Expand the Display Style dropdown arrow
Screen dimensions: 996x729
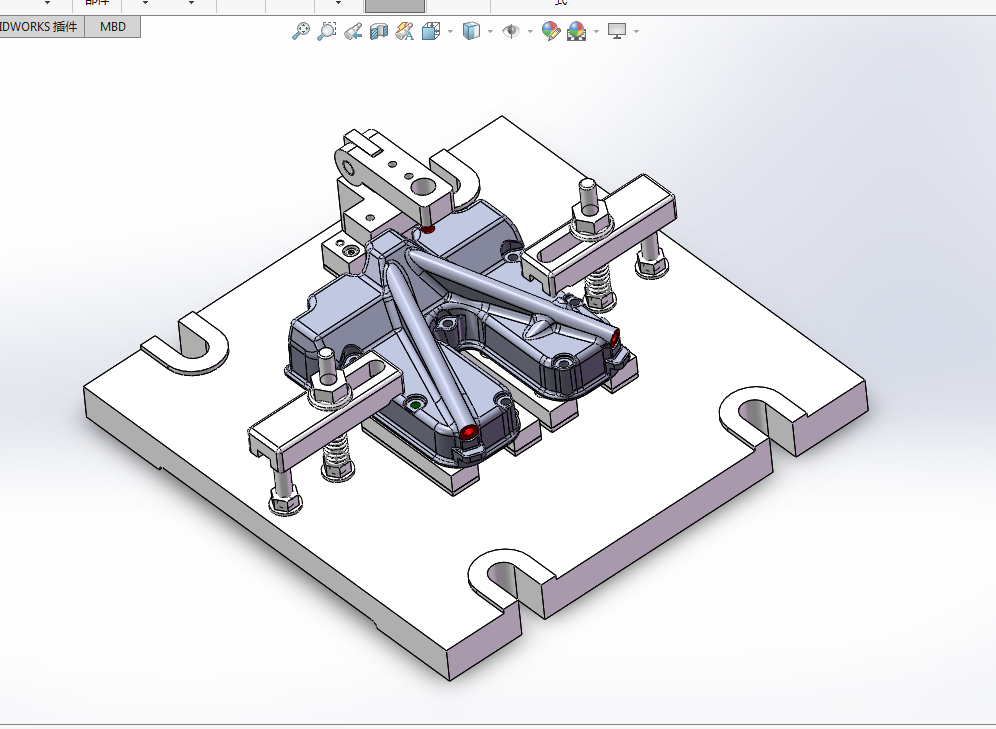(x=490, y=31)
